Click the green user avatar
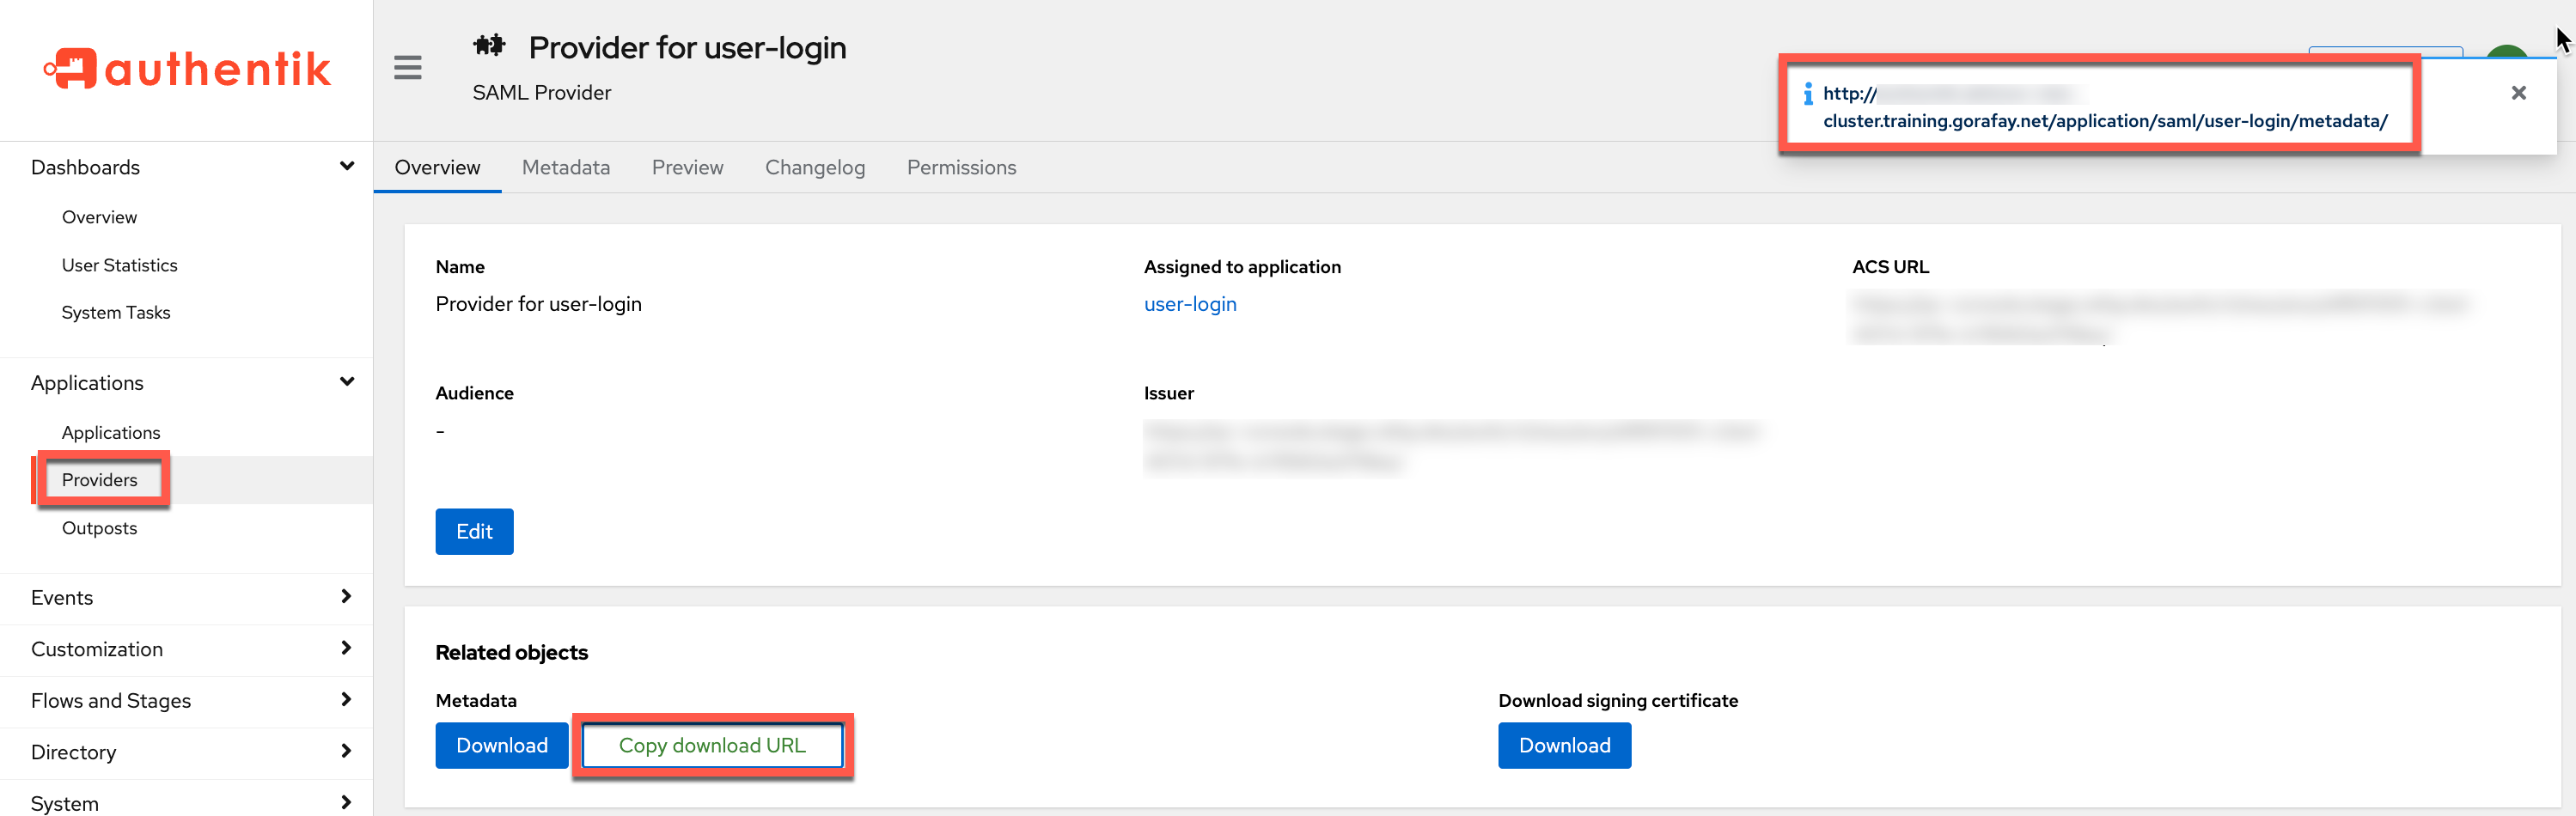 [x=2507, y=52]
